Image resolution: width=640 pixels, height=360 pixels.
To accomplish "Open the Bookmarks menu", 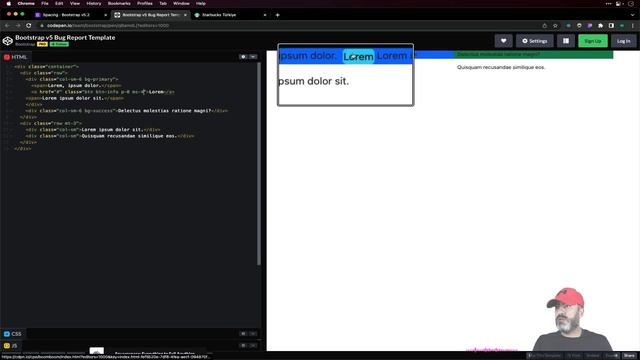I will click(119, 3).
